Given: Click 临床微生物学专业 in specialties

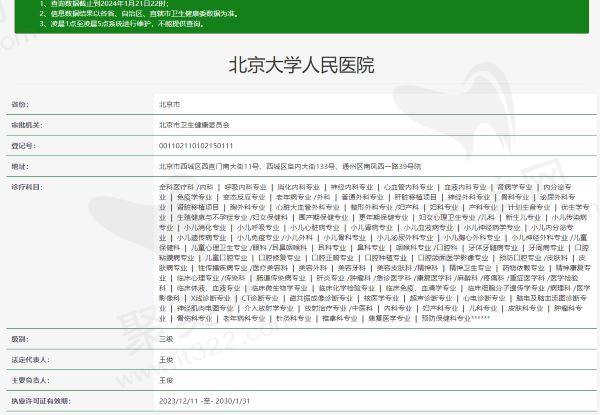Looking at the screenshot, I should tap(279, 288).
